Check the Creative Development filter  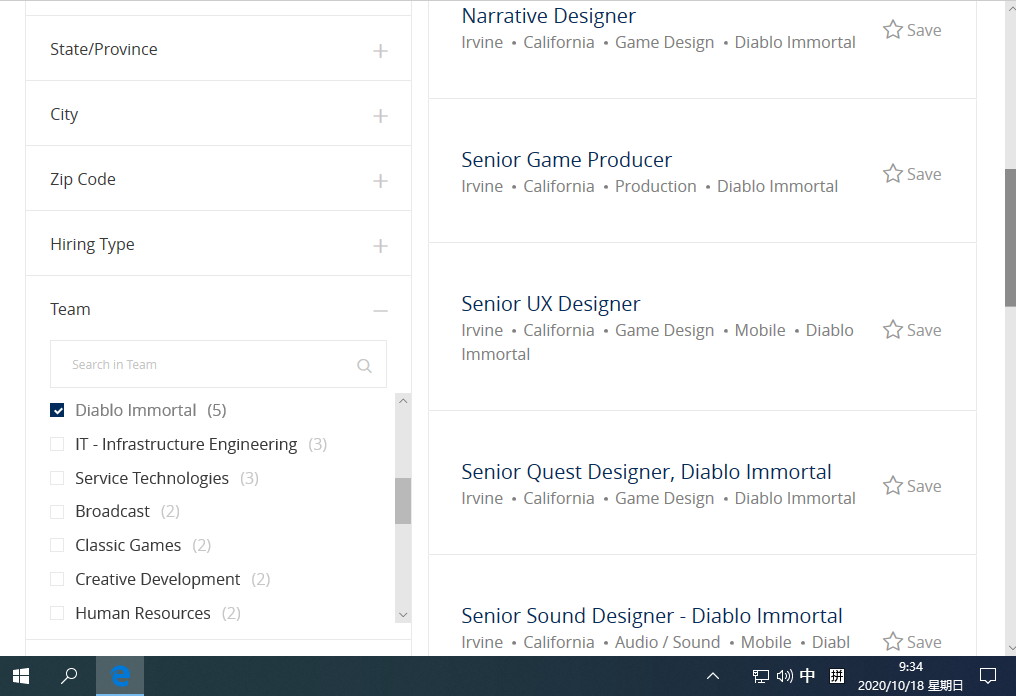click(57, 579)
